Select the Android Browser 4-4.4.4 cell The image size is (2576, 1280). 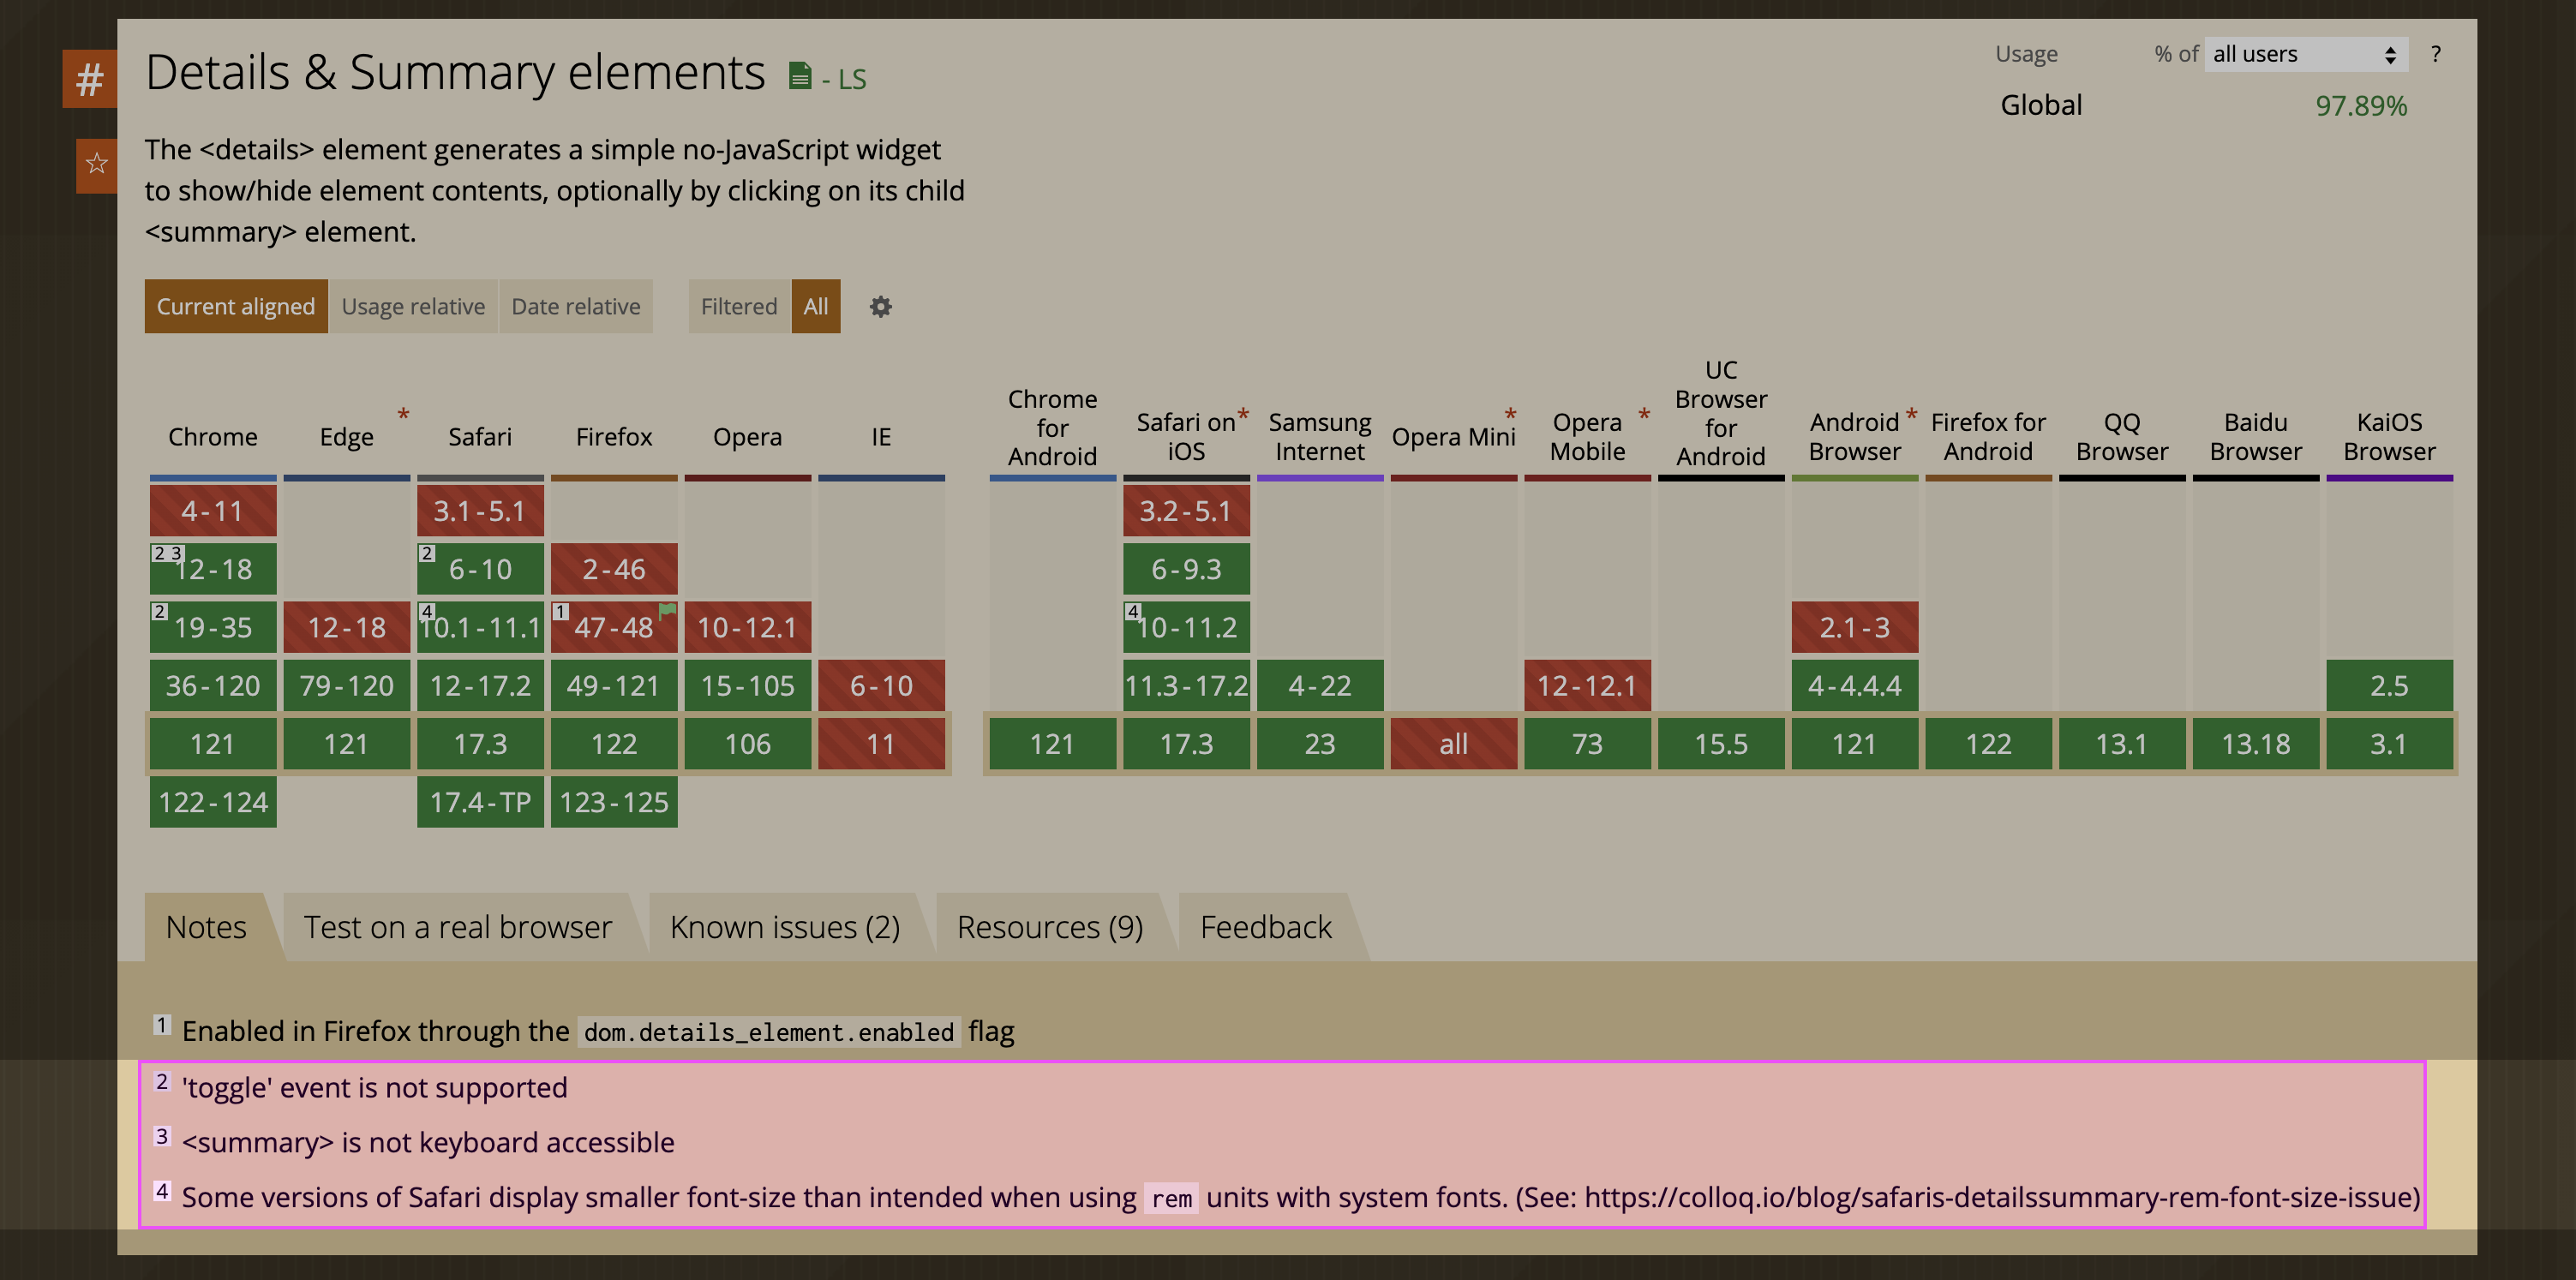click(1855, 685)
